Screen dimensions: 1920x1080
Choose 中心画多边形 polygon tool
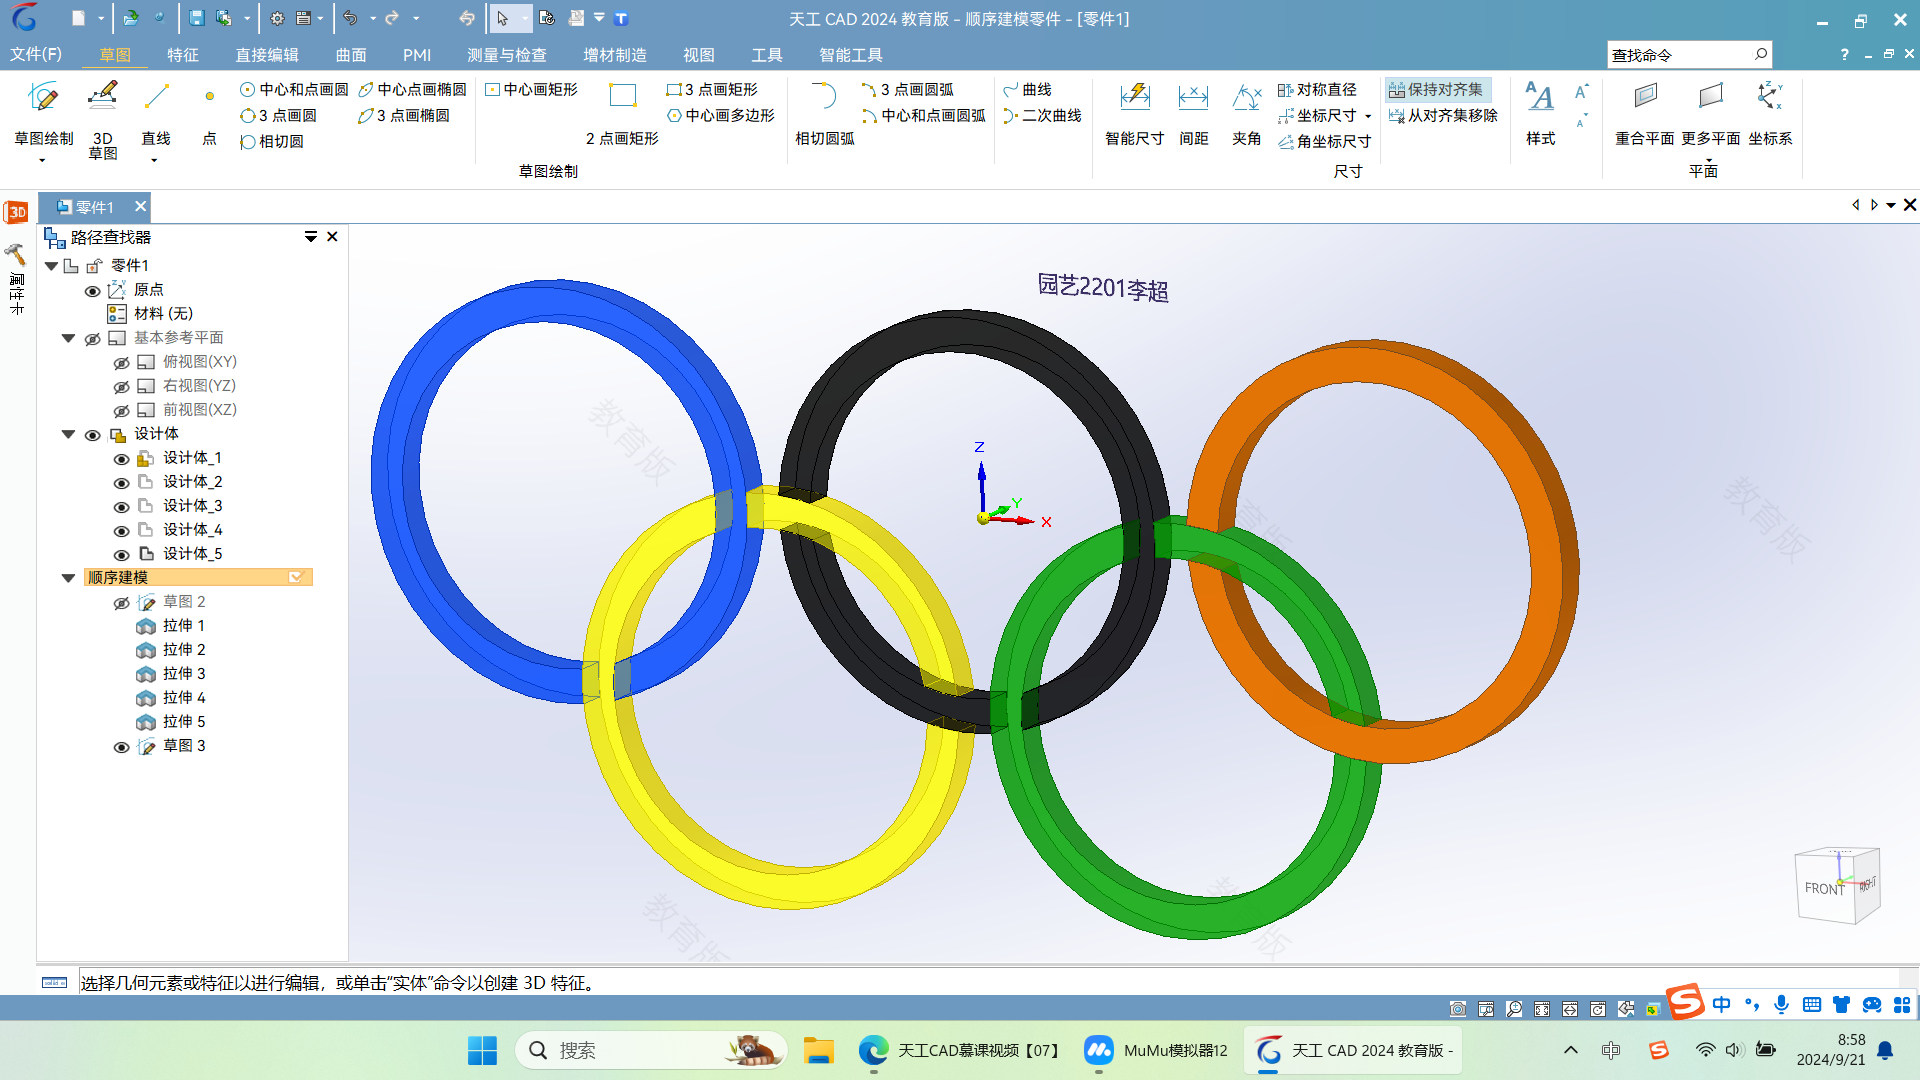720,115
